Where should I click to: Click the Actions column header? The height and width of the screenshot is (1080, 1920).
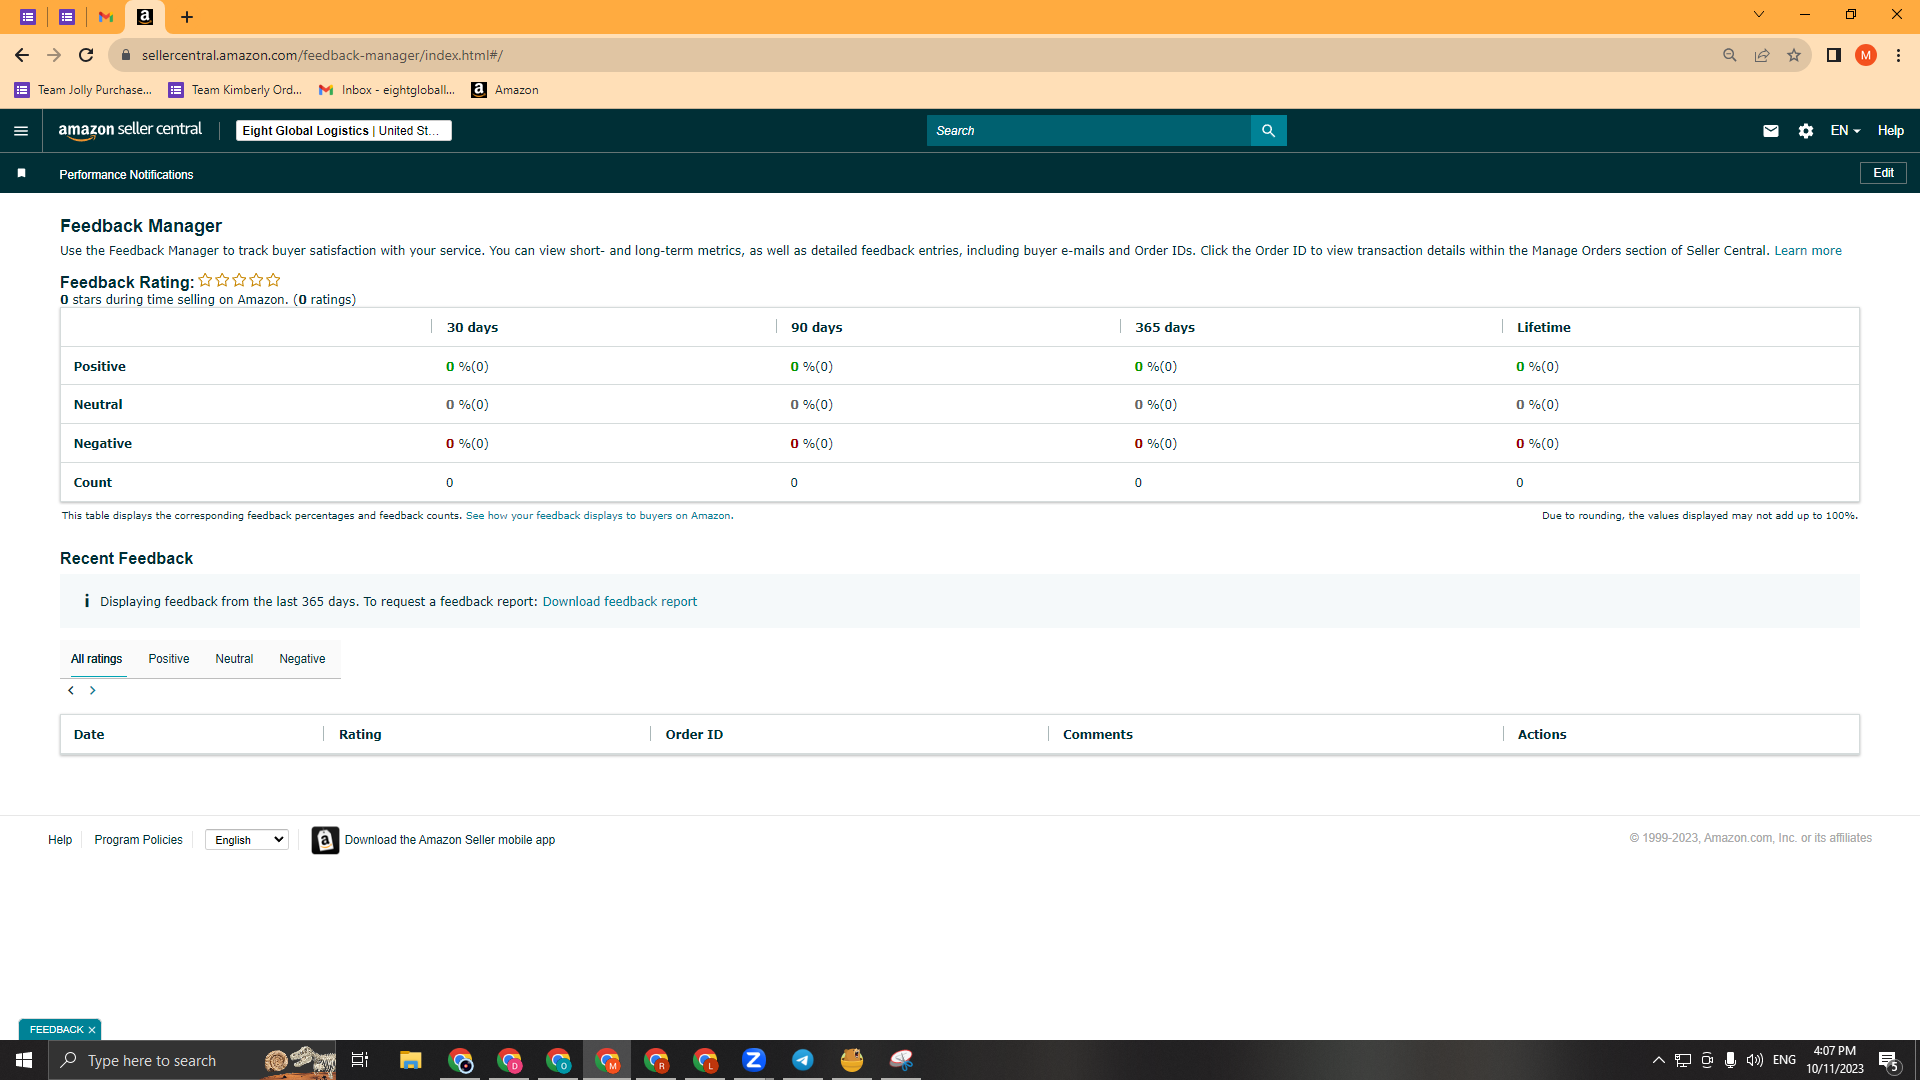click(x=1542, y=735)
